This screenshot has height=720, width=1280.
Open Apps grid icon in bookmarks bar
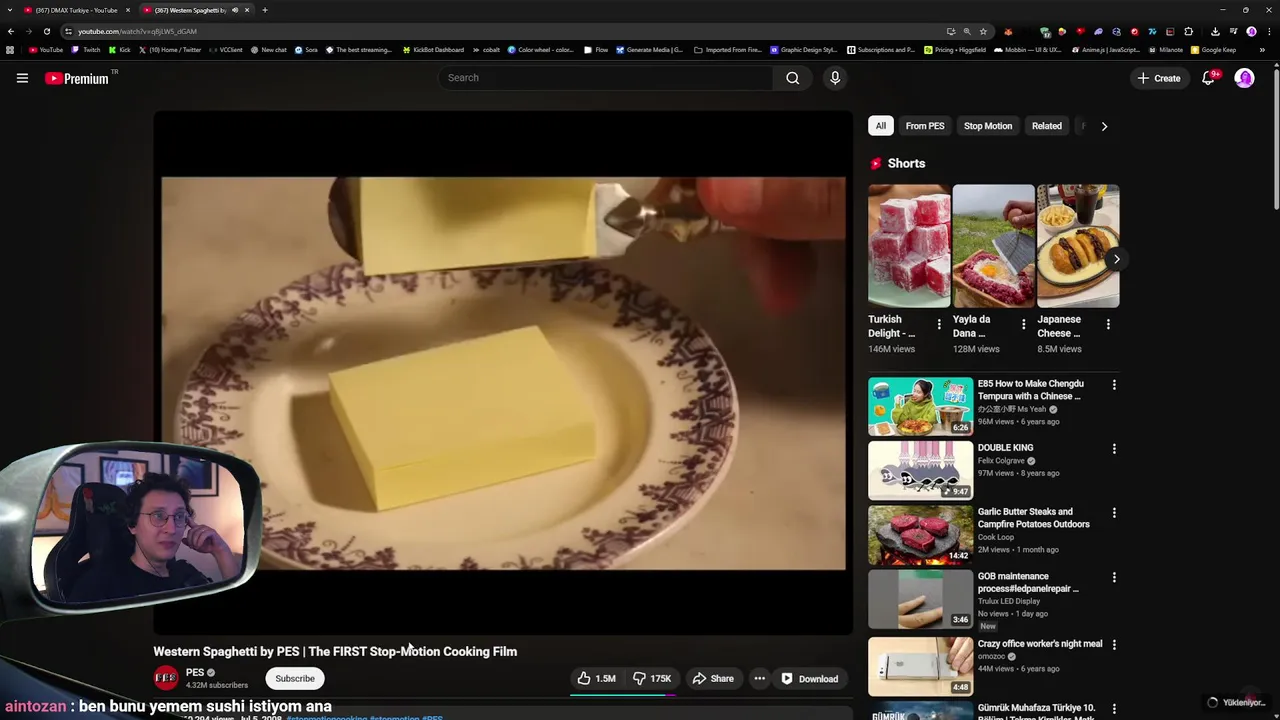[10, 49]
